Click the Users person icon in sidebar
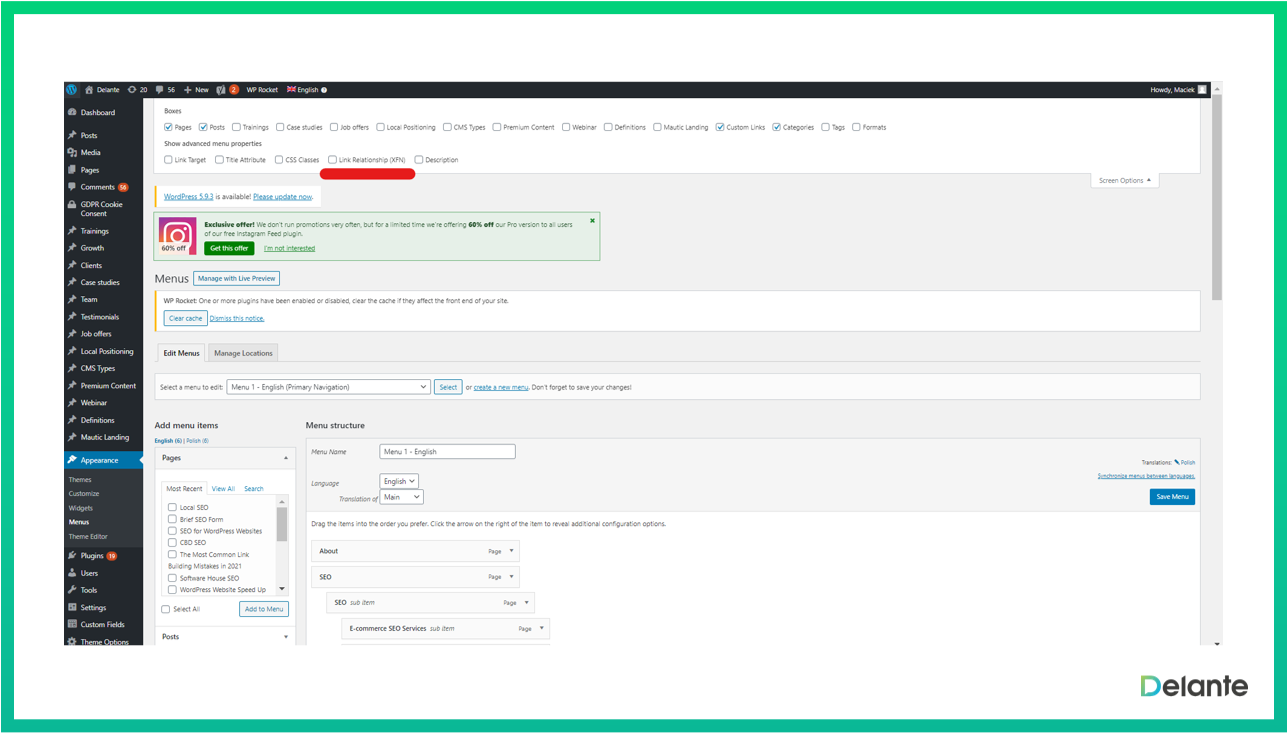The width and height of the screenshot is (1287, 733). point(72,573)
